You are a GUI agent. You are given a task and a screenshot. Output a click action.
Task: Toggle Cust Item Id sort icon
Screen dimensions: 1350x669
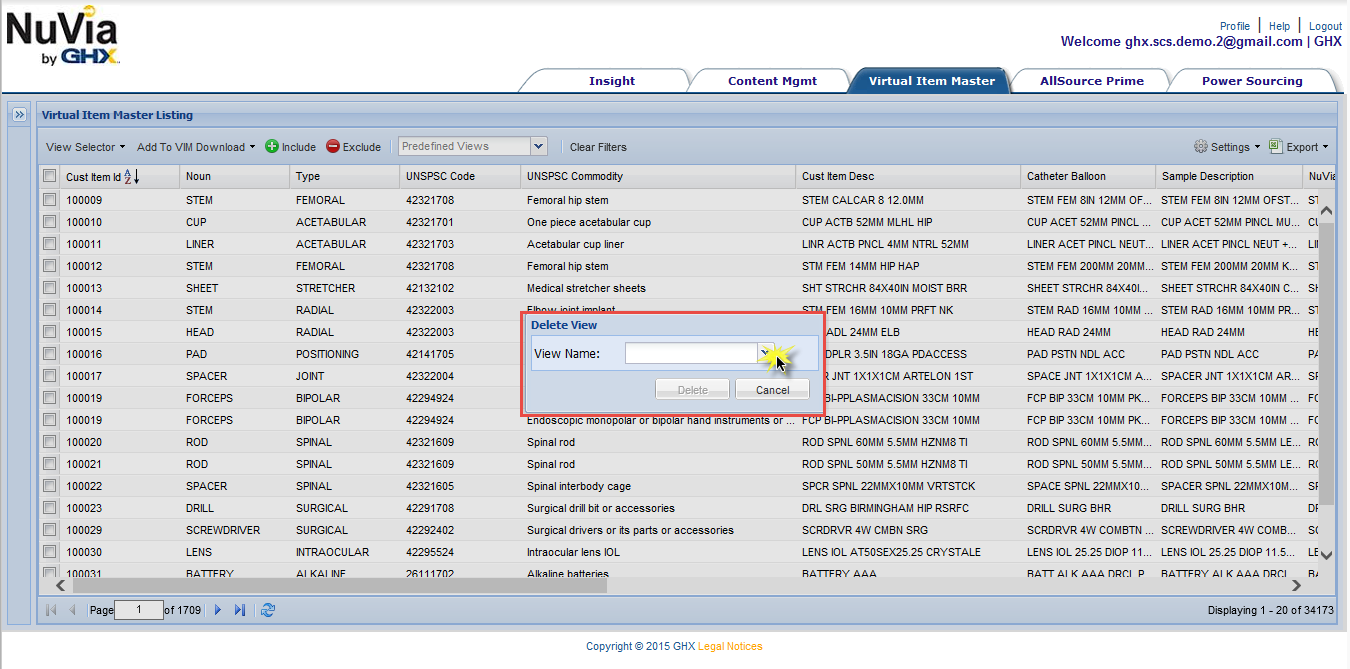pyautogui.click(x=133, y=177)
